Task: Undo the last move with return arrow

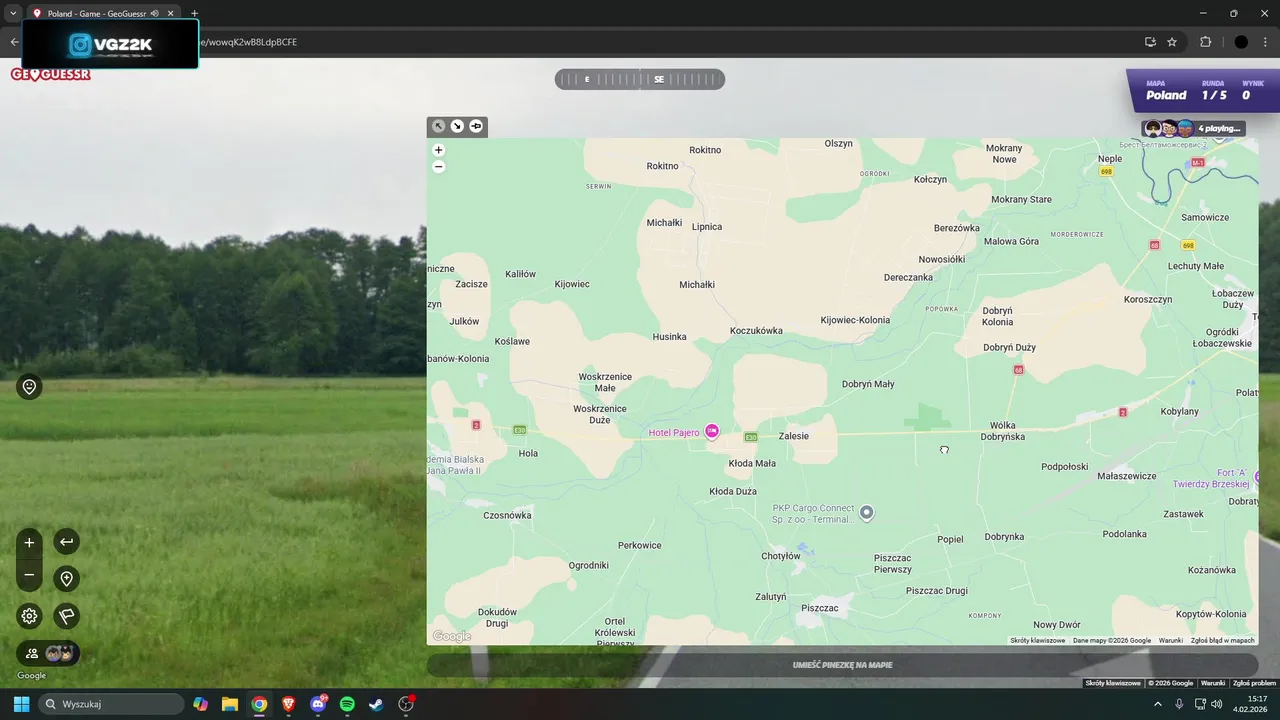Action: (x=66, y=542)
